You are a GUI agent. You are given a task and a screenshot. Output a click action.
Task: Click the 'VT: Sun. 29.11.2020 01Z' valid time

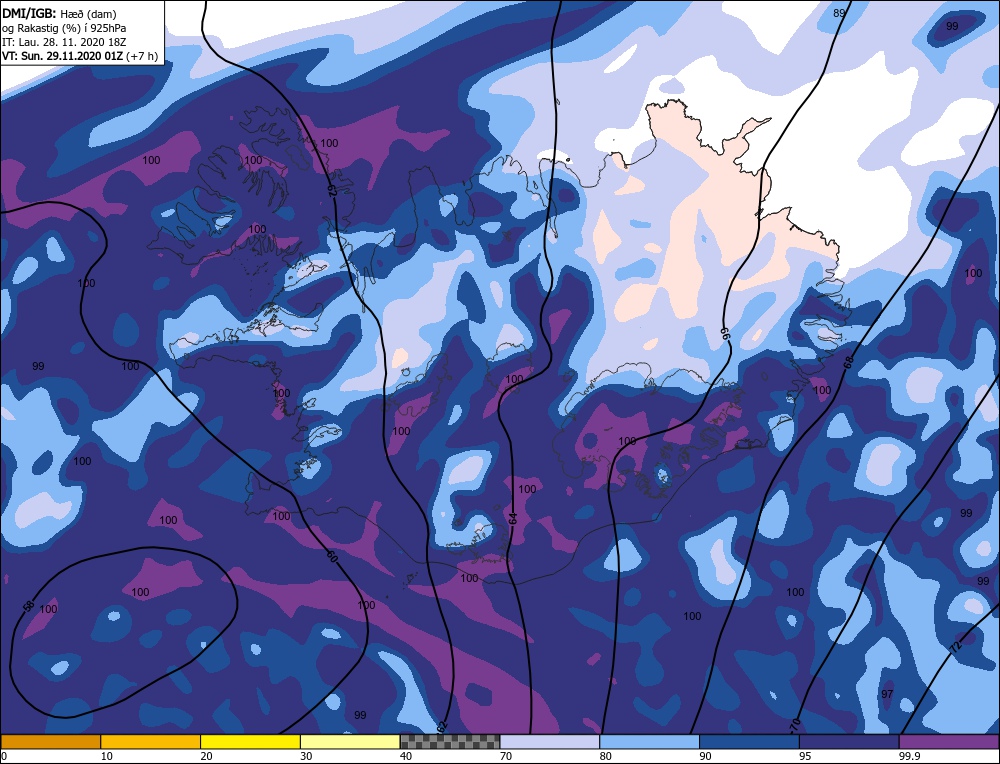point(62,55)
